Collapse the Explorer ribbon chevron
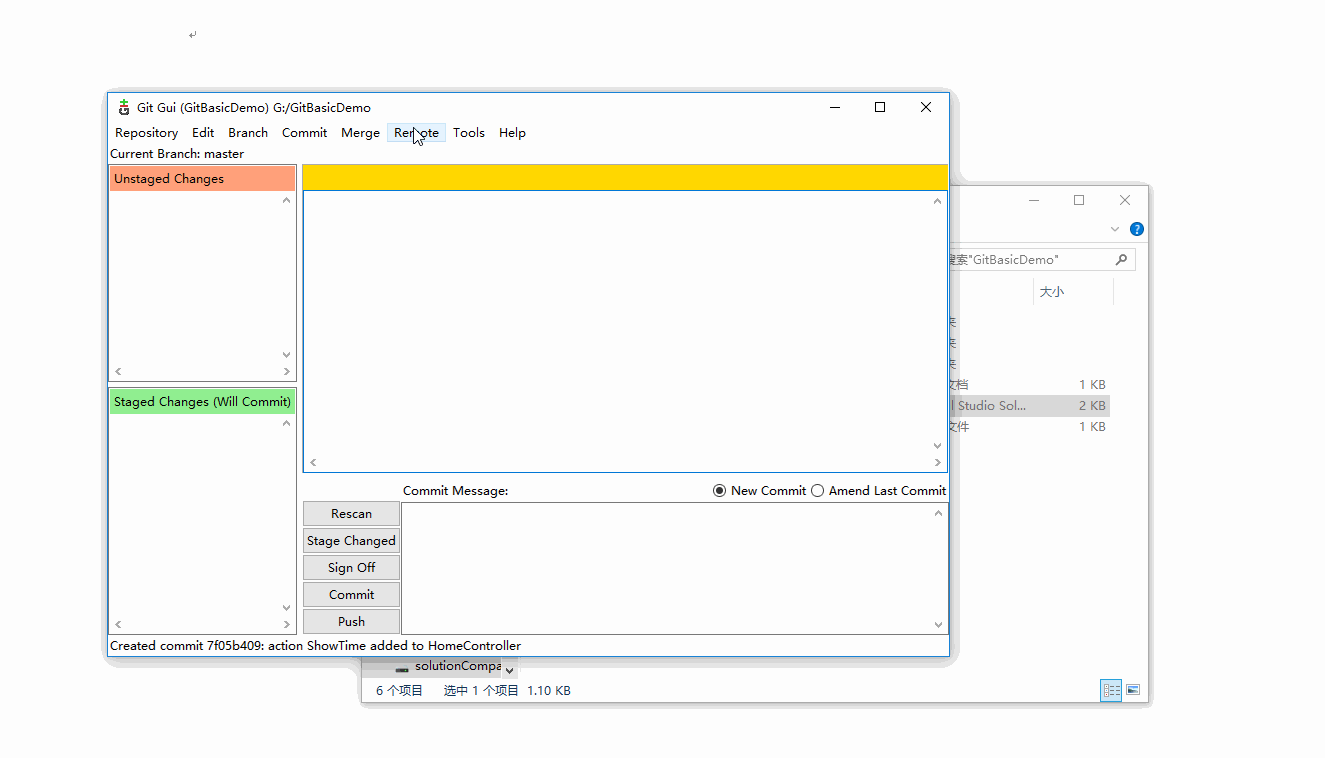This screenshot has height=758, width=1325. click(1114, 228)
